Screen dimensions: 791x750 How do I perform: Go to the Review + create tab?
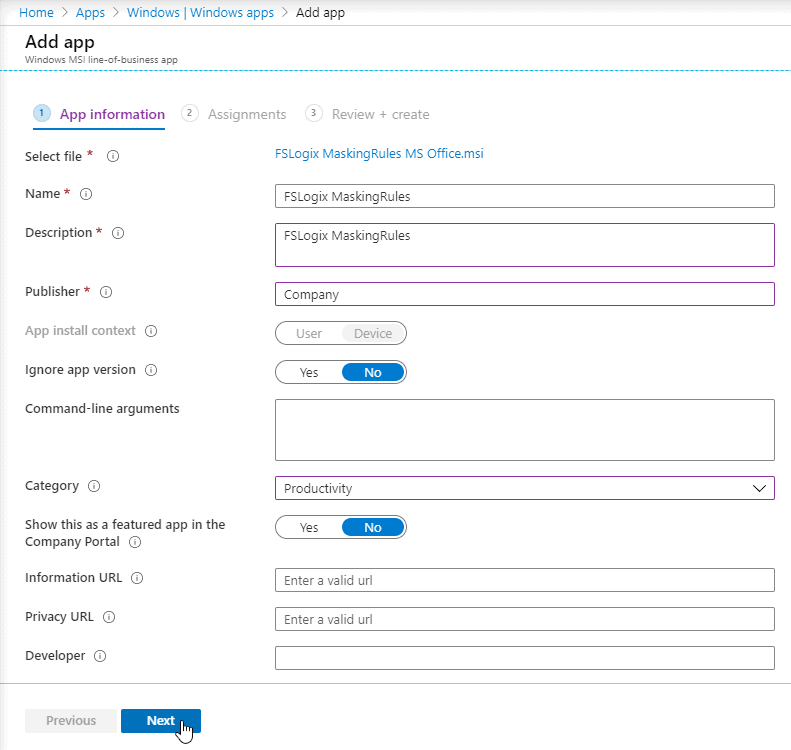pos(379,114)
